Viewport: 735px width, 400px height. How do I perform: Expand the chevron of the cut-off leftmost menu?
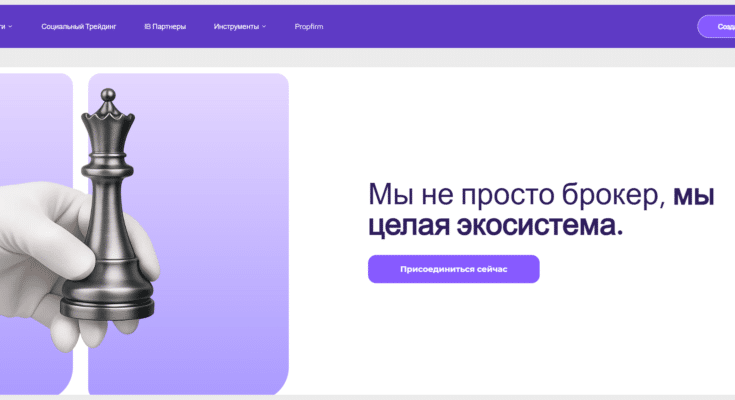point(10,26)
